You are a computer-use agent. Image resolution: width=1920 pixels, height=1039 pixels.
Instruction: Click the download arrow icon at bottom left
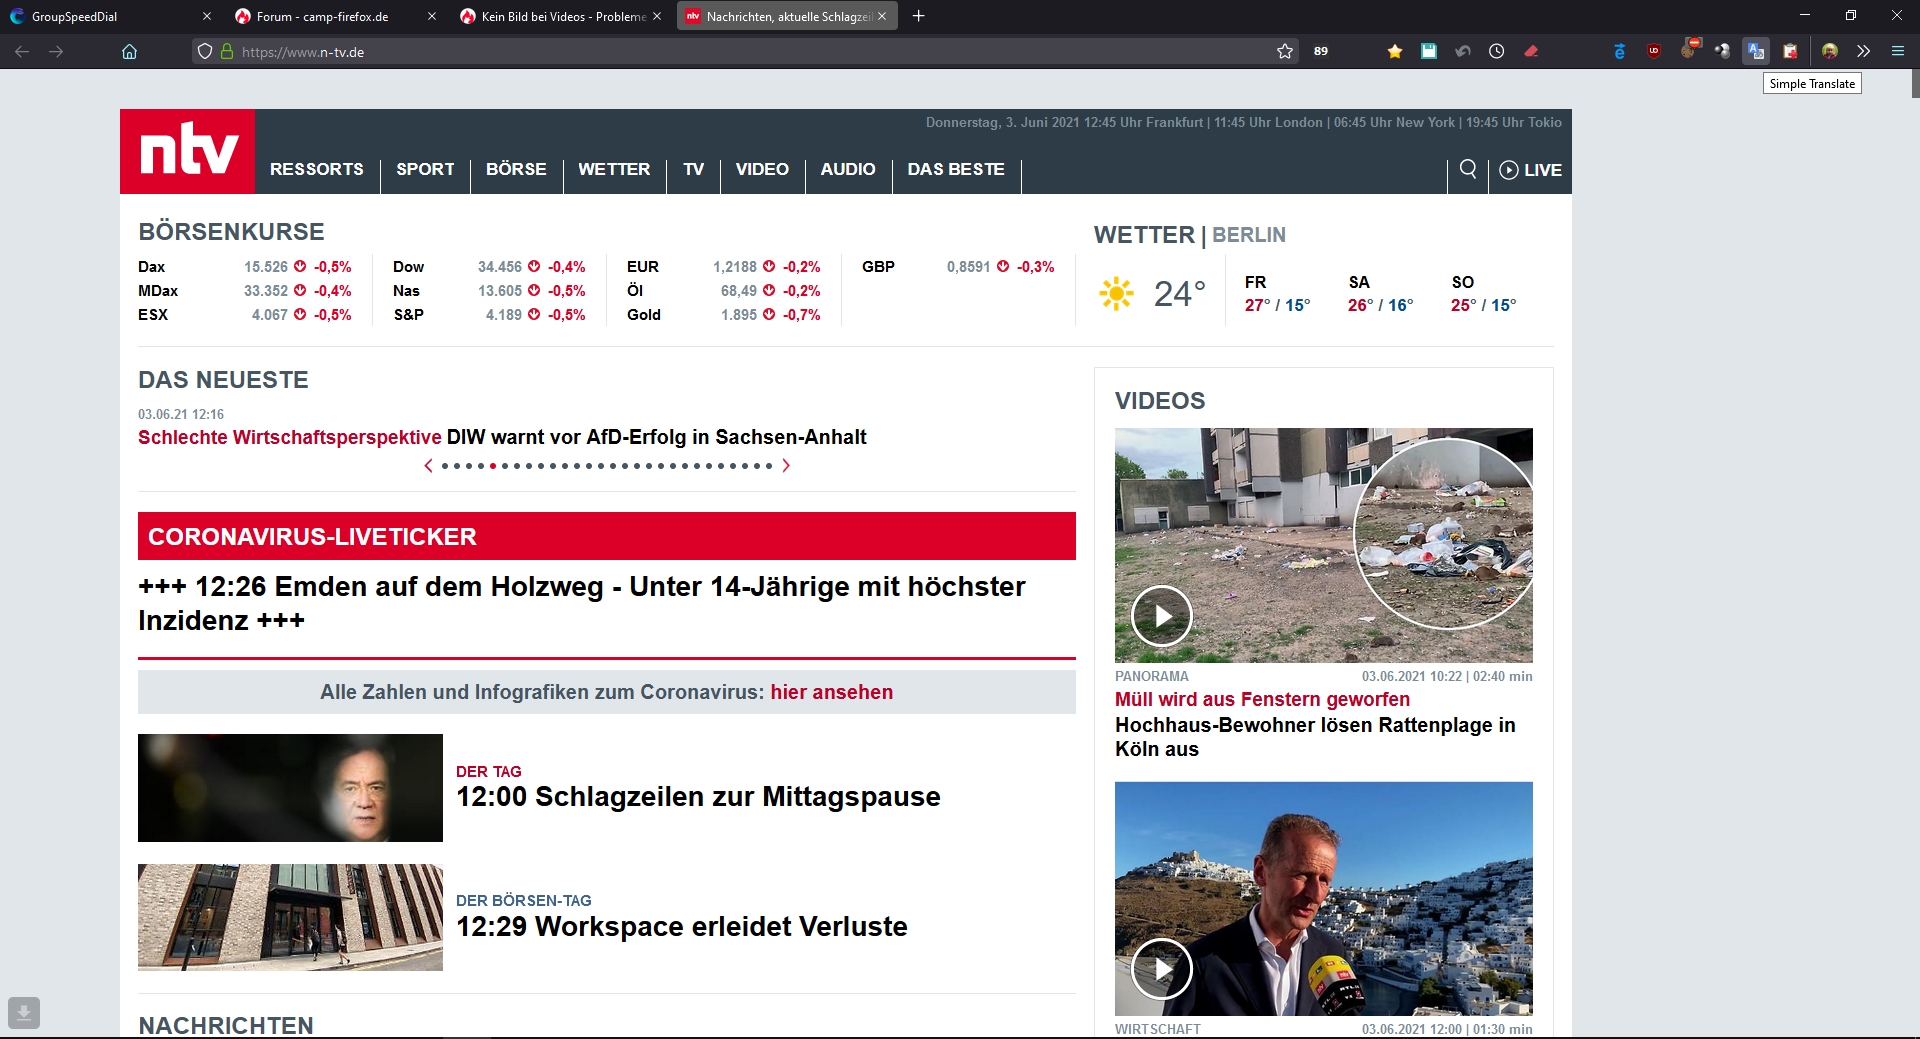tap(24, 1013)
